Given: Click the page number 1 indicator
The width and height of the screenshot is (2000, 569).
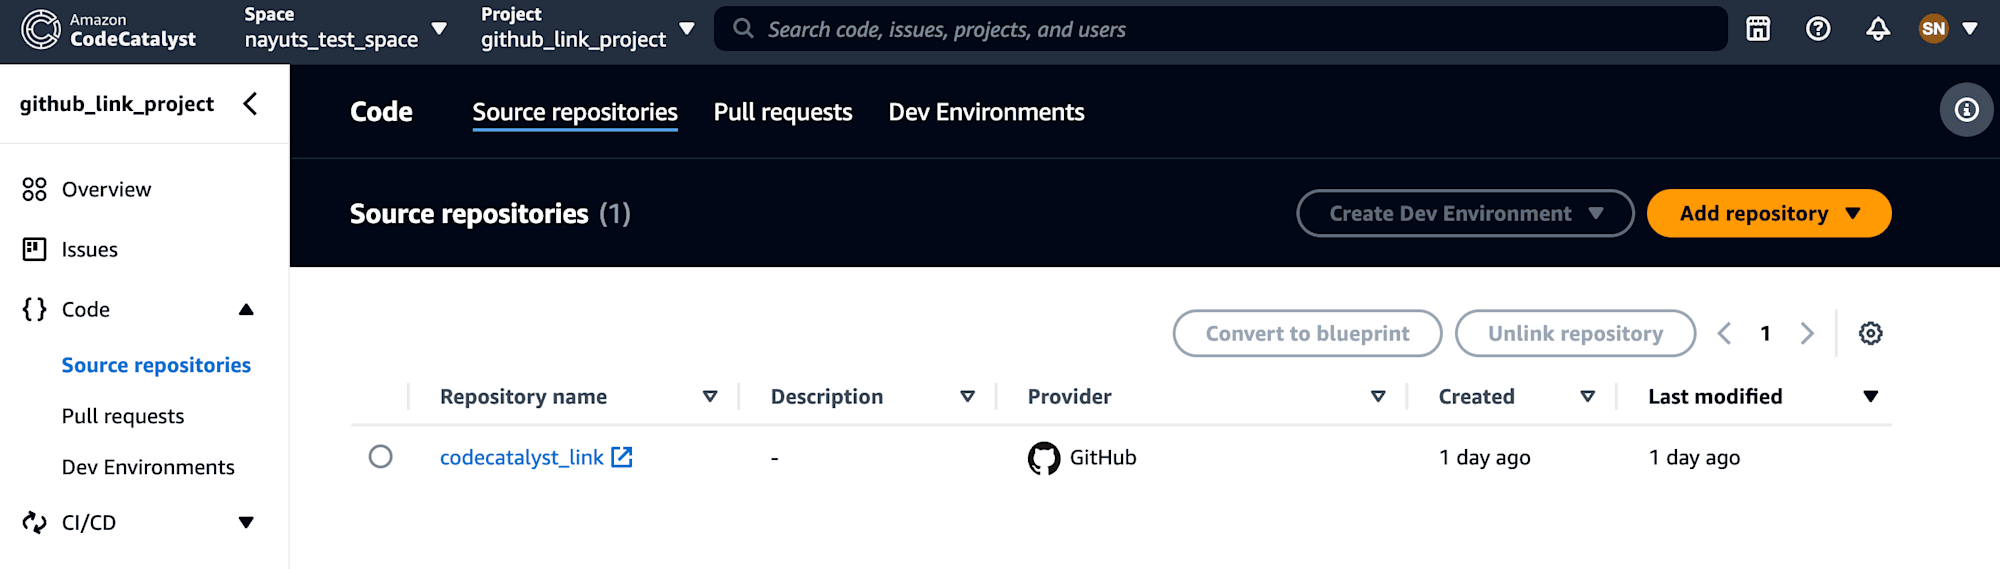Looking at the screenshot, I should tap(1765, 333).
